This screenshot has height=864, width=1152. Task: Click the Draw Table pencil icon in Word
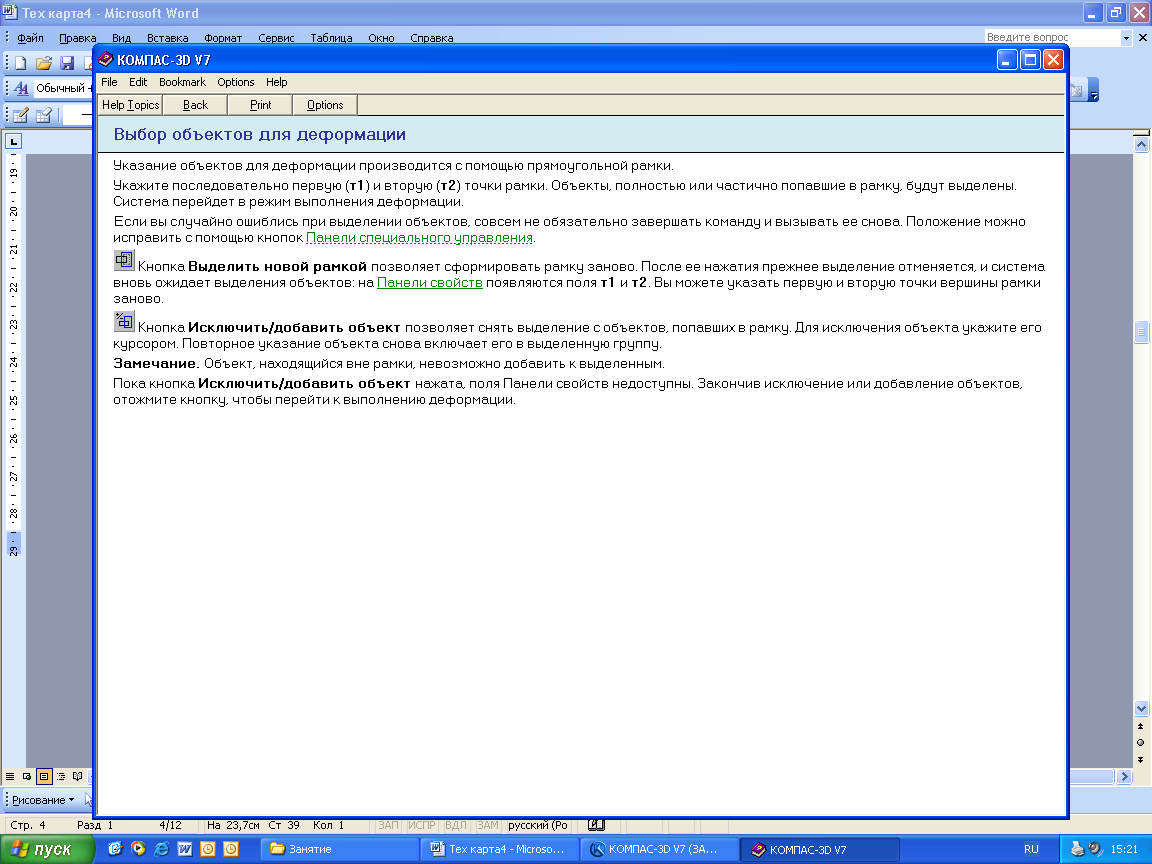coord(21,115)
